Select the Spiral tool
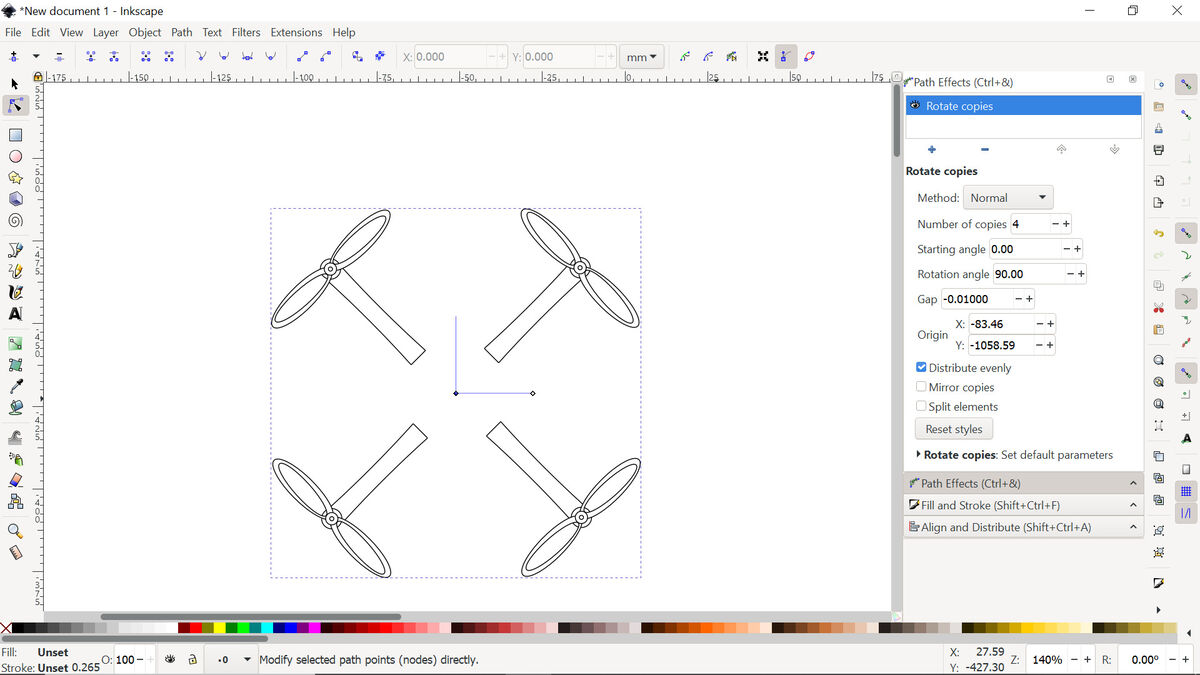The height and width of the screenshot is (675, 1200). coord(15,221)
